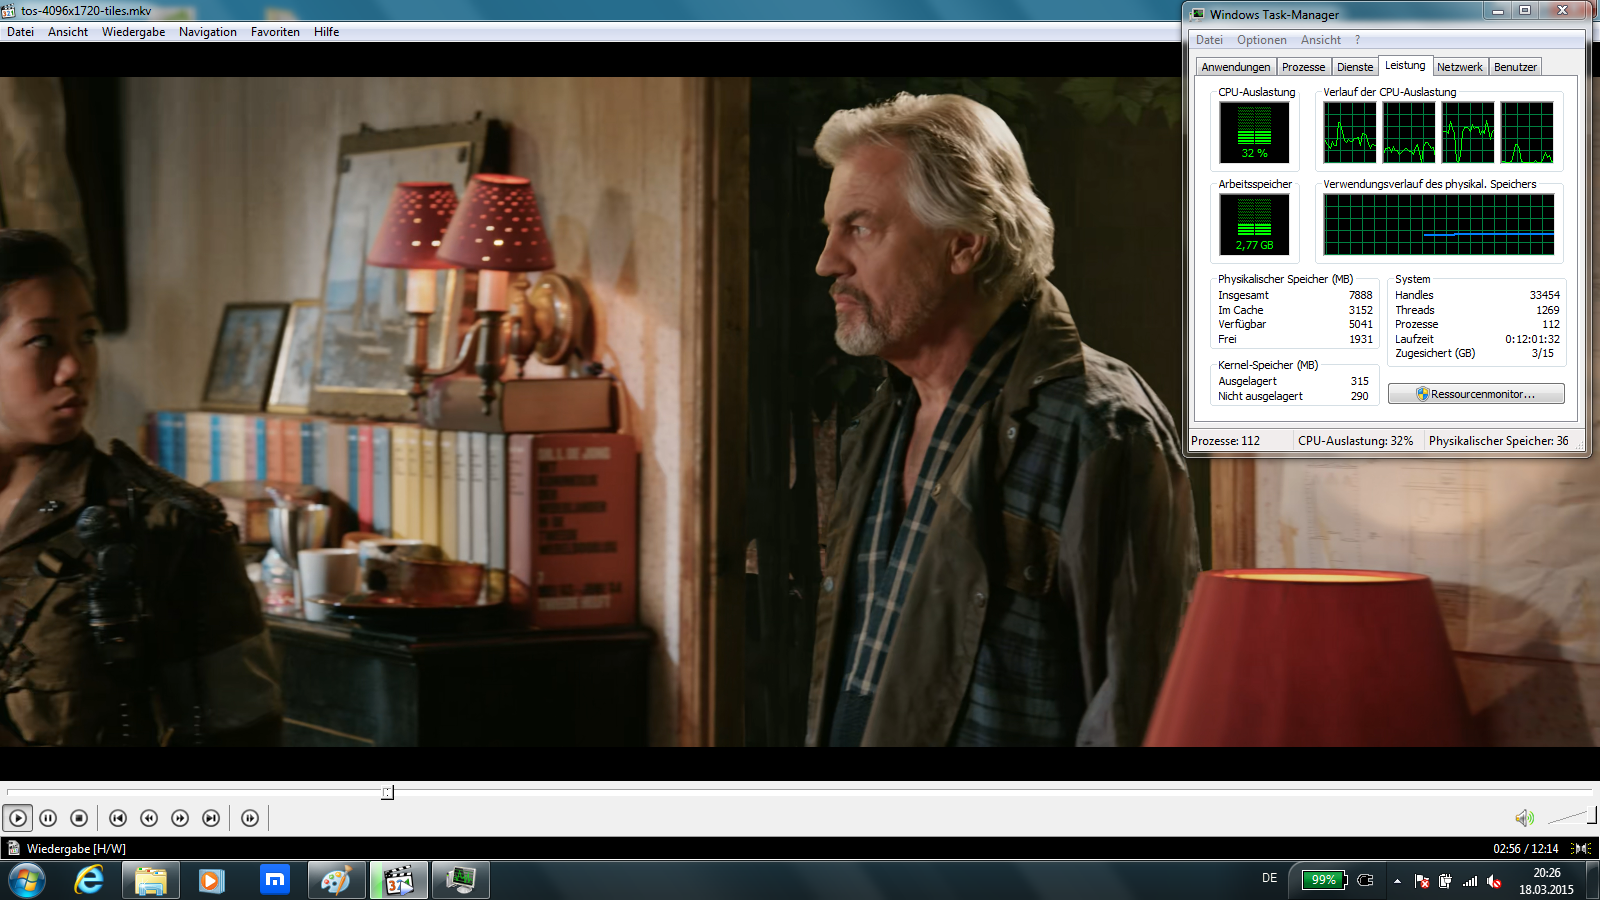Open the Windows Start menu
The height and width of the screenshot is (900, 1600).
pyautogui.click(x=27, y=880)
